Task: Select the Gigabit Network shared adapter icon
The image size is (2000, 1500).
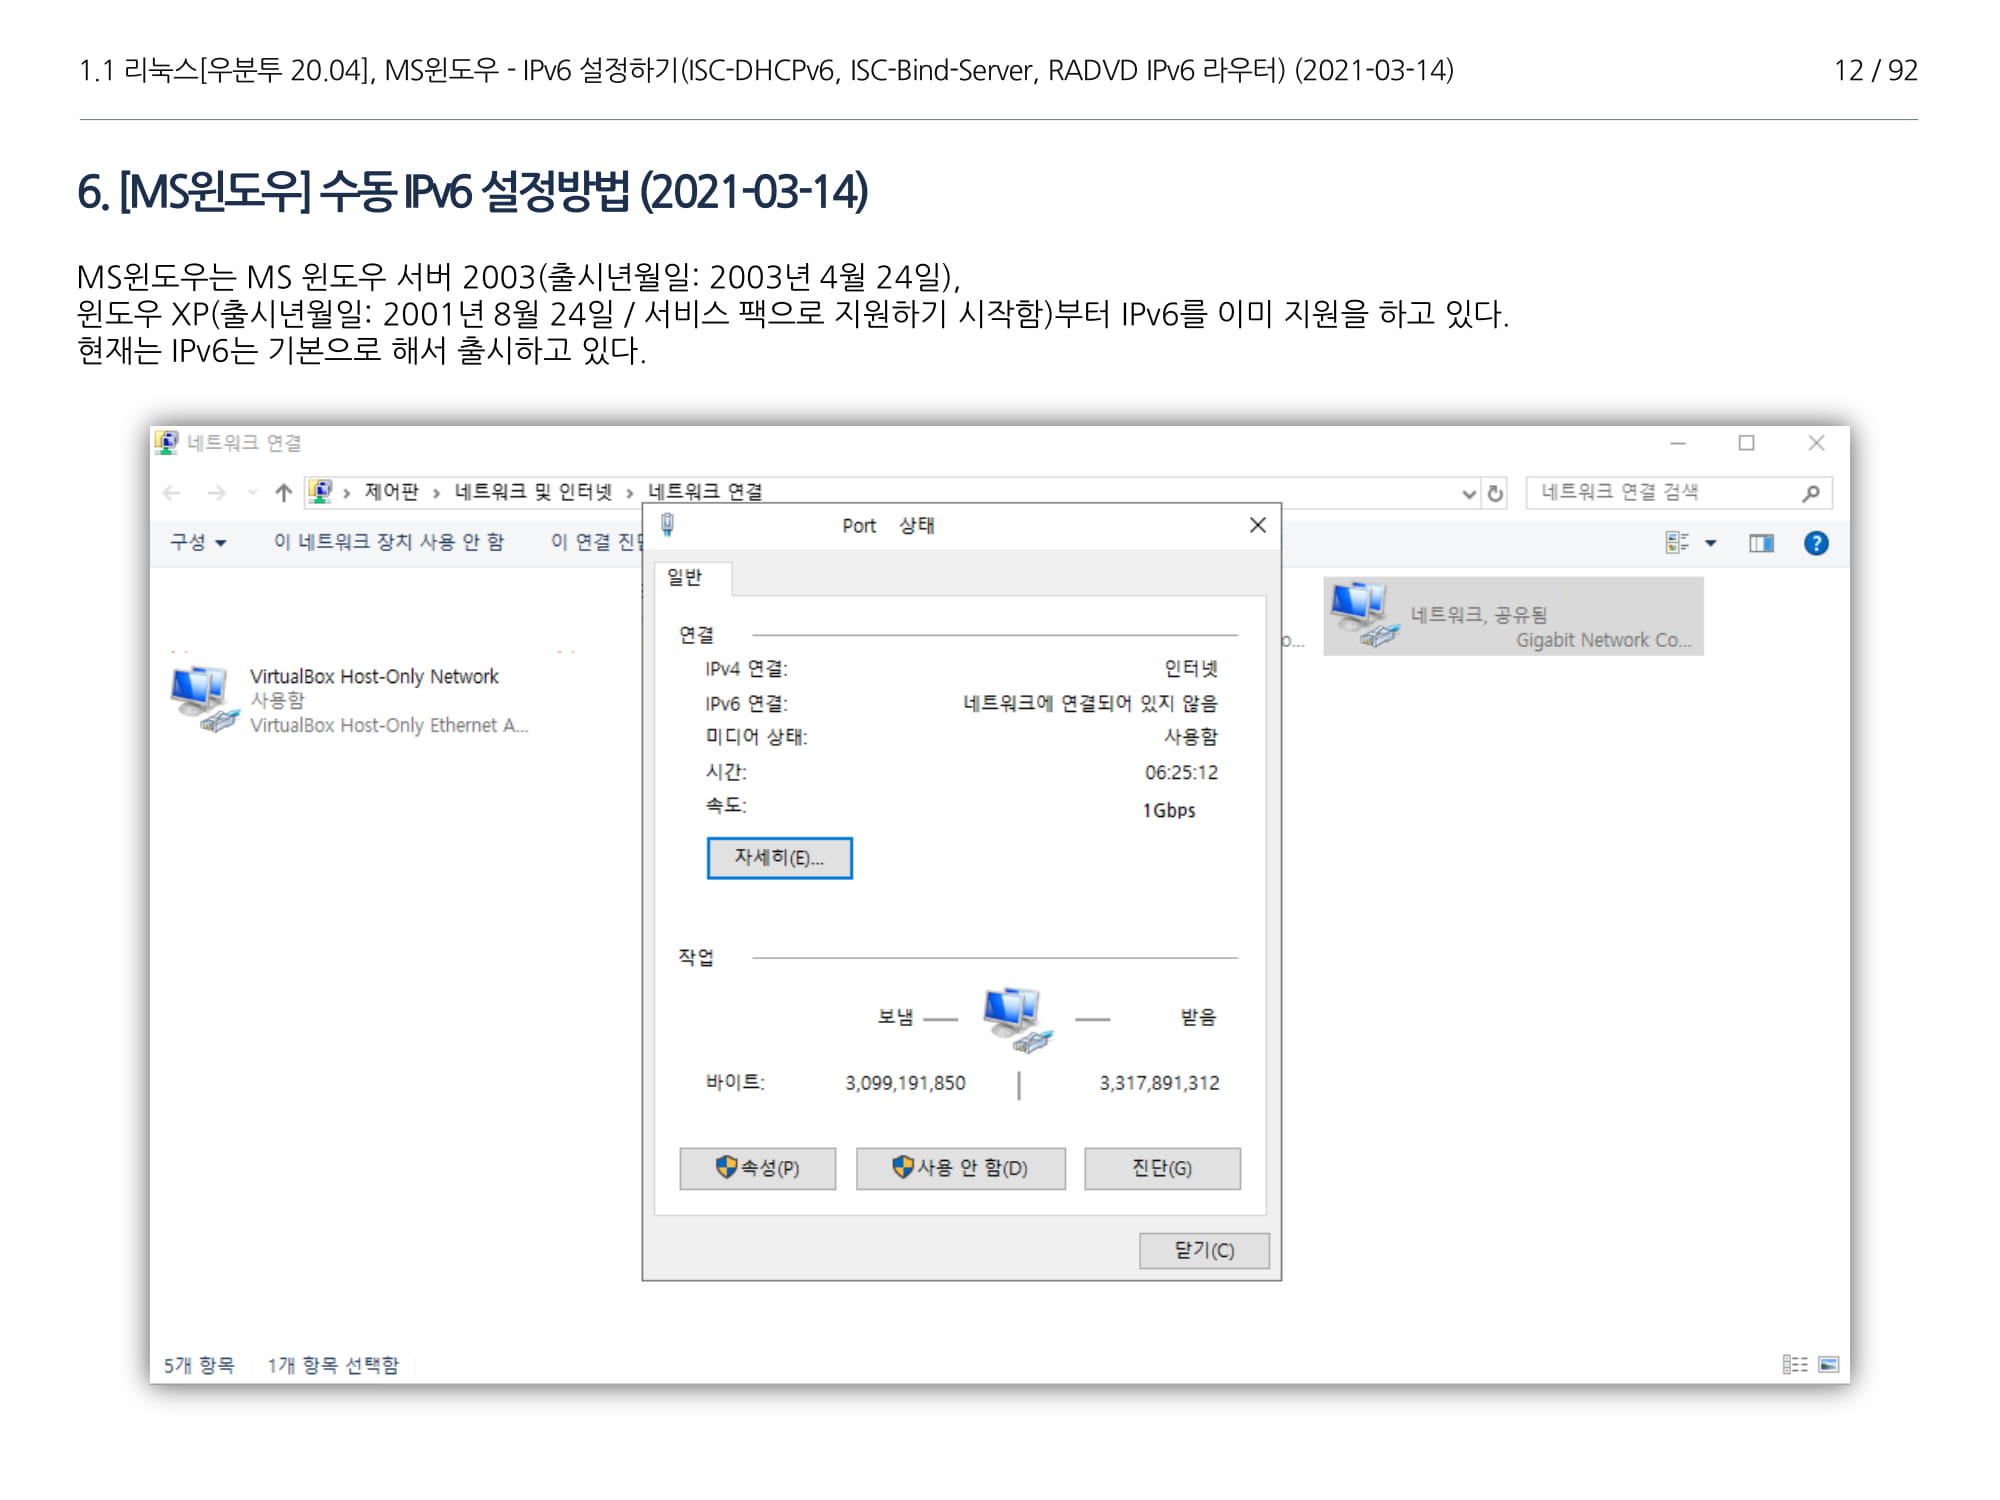Action: 1362,613
